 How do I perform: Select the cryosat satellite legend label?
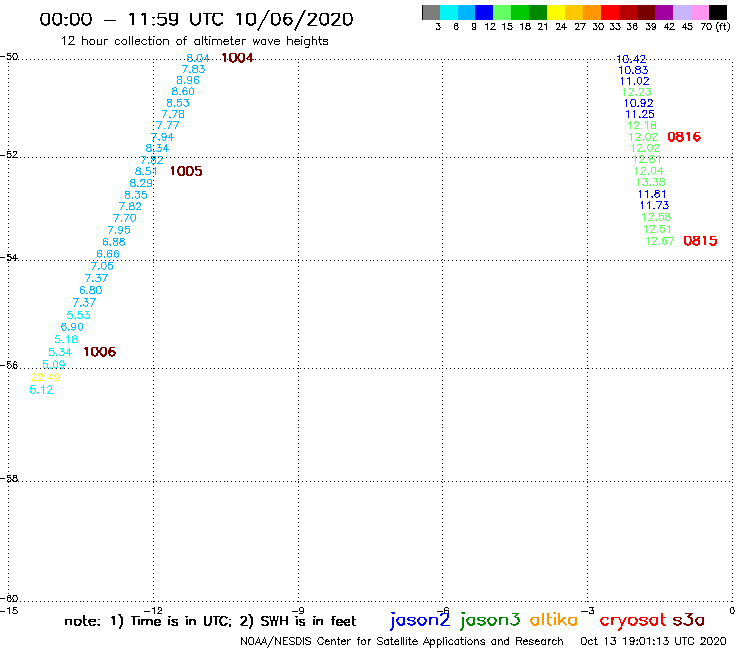[633, 620]
